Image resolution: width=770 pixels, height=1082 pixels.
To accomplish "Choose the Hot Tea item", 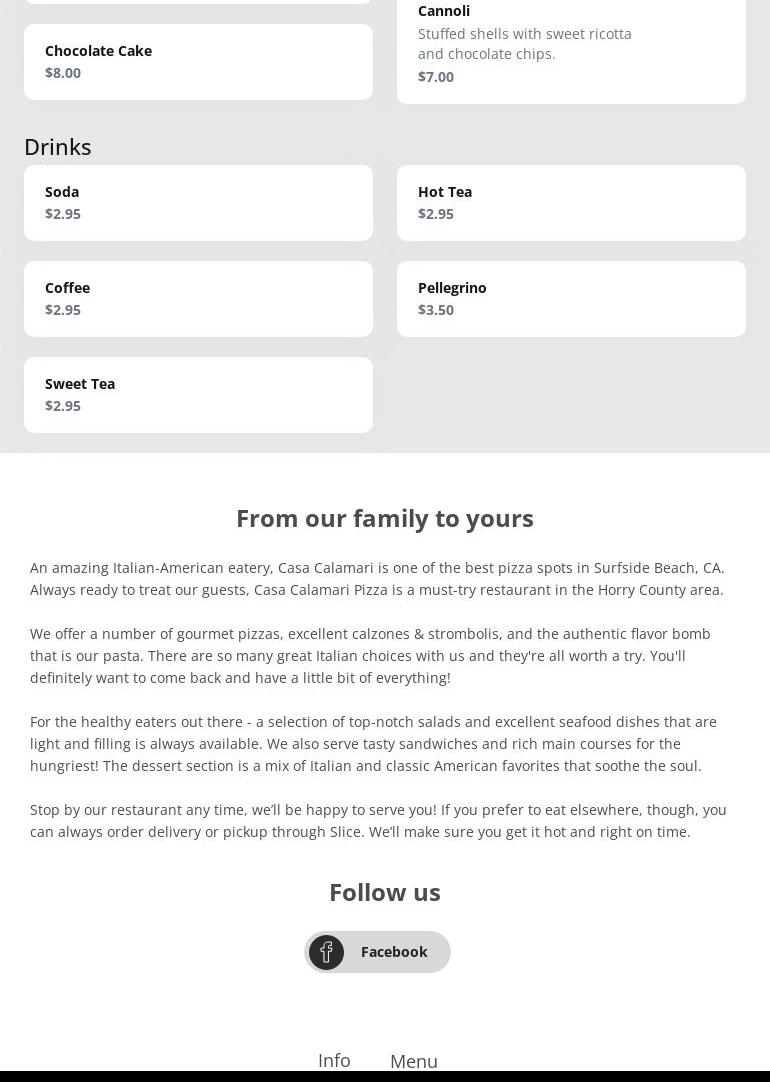I will (571, 203).
